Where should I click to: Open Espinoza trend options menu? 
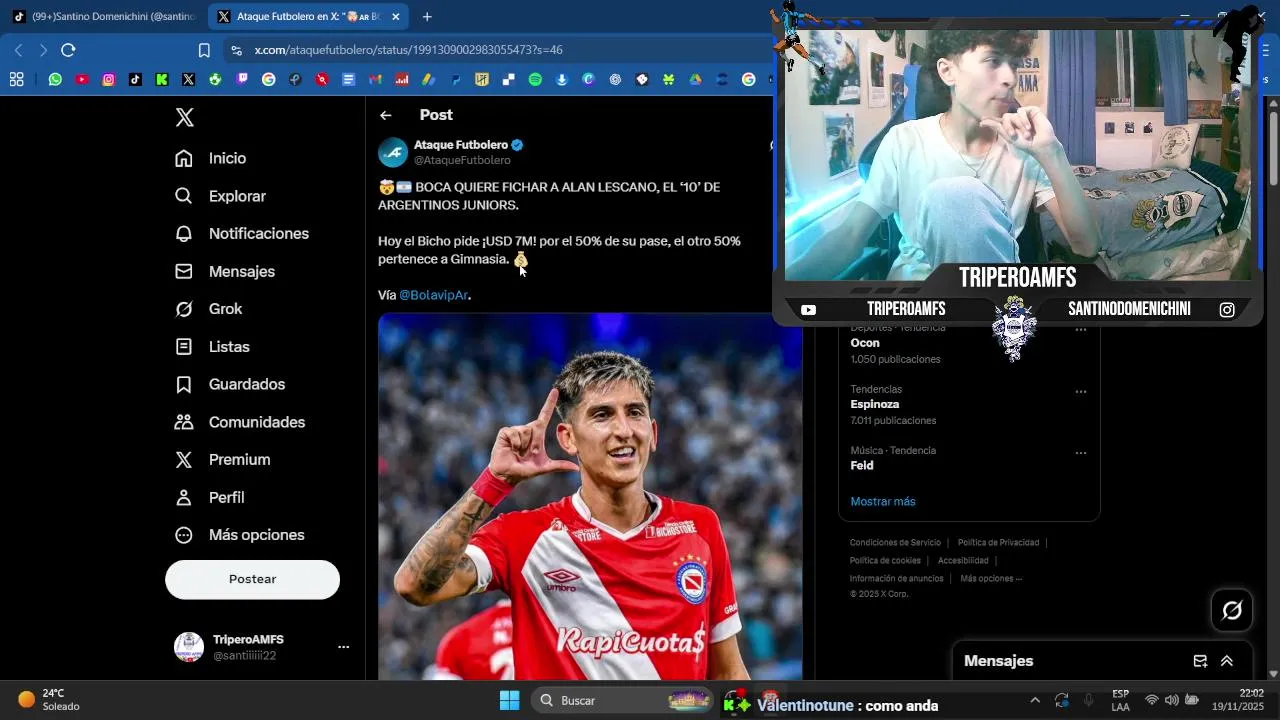[x=1080, y=392]
